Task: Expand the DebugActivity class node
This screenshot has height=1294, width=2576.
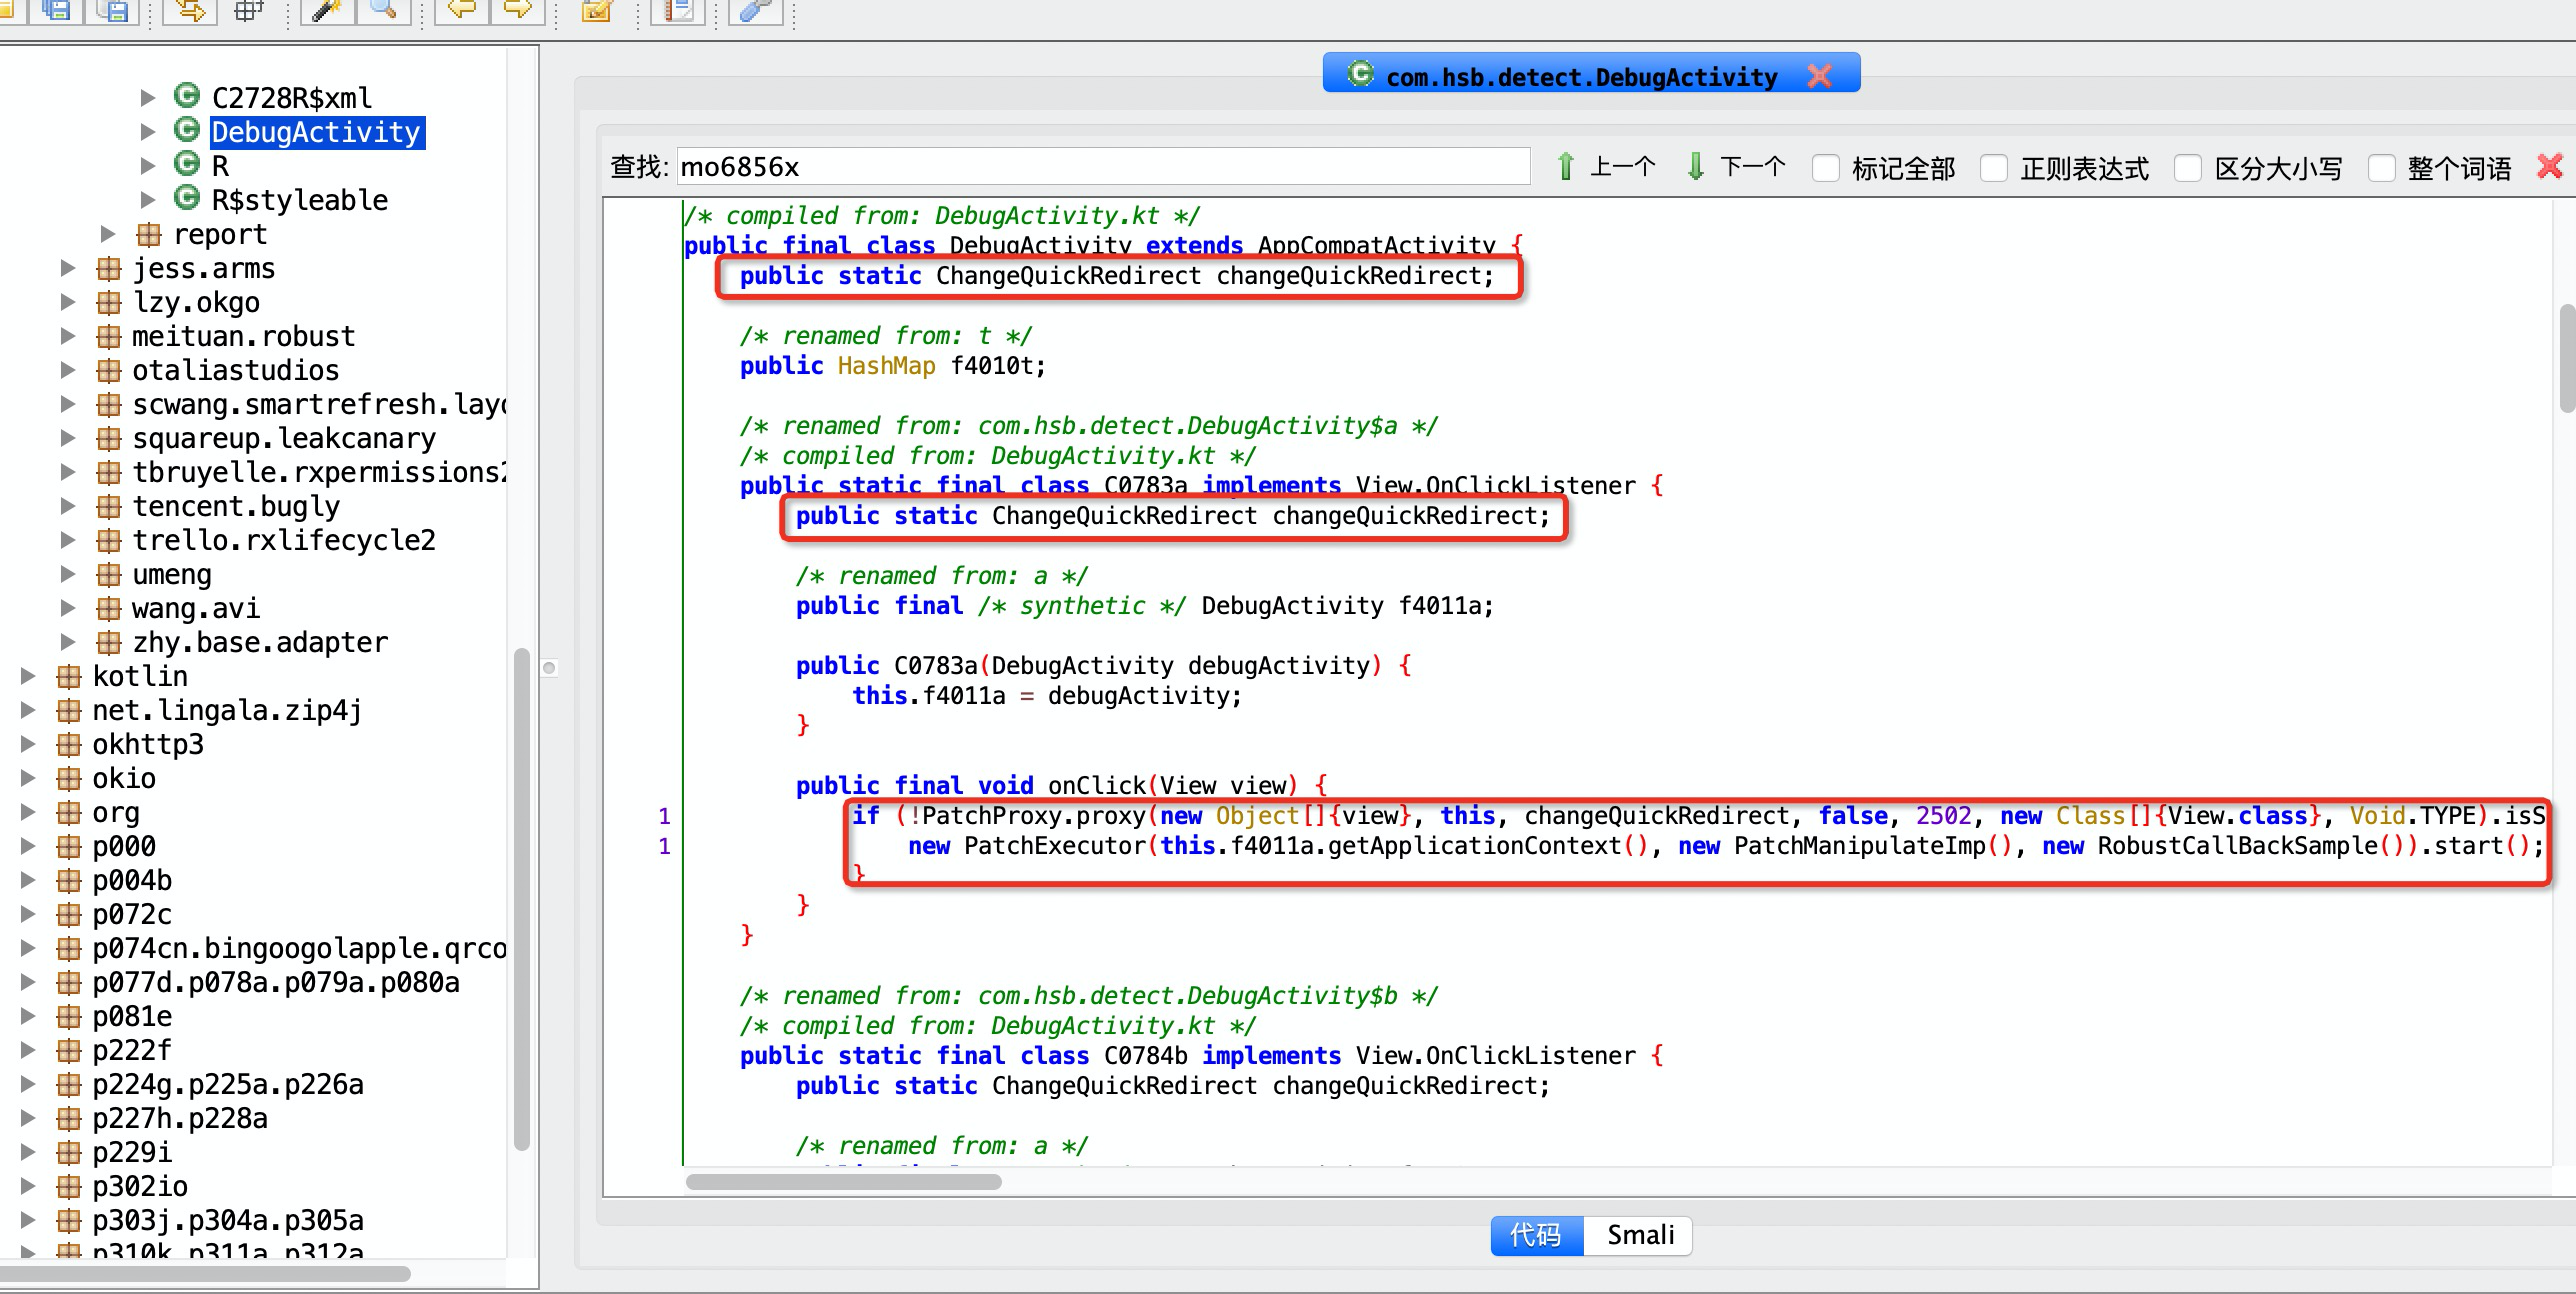Action: 148,132
